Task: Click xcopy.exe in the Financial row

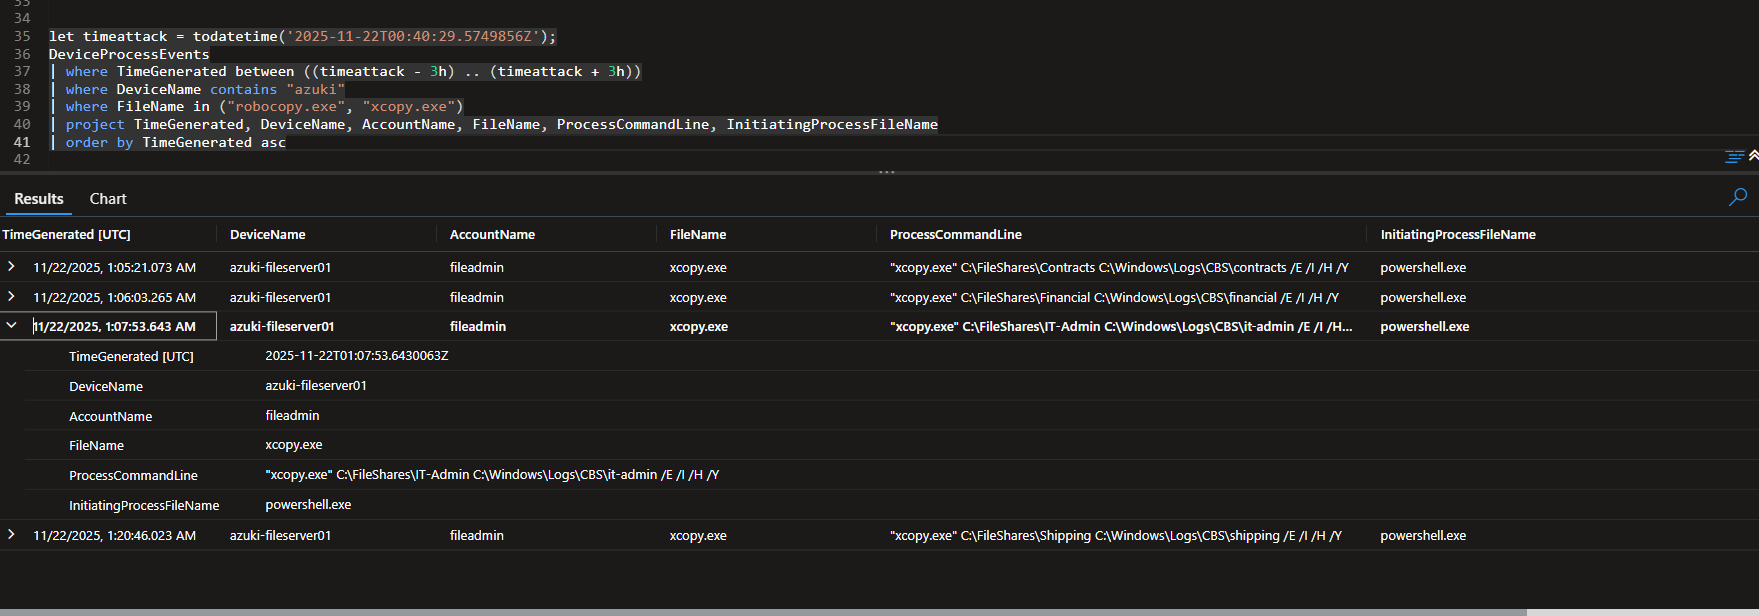Action: 698,297
